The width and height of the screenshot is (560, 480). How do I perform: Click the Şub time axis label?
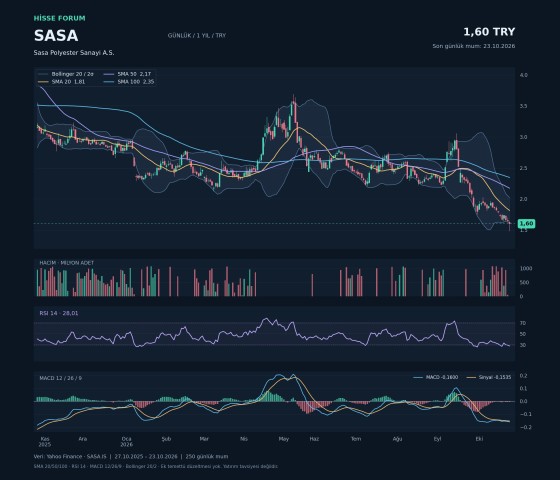click(166, 439)
